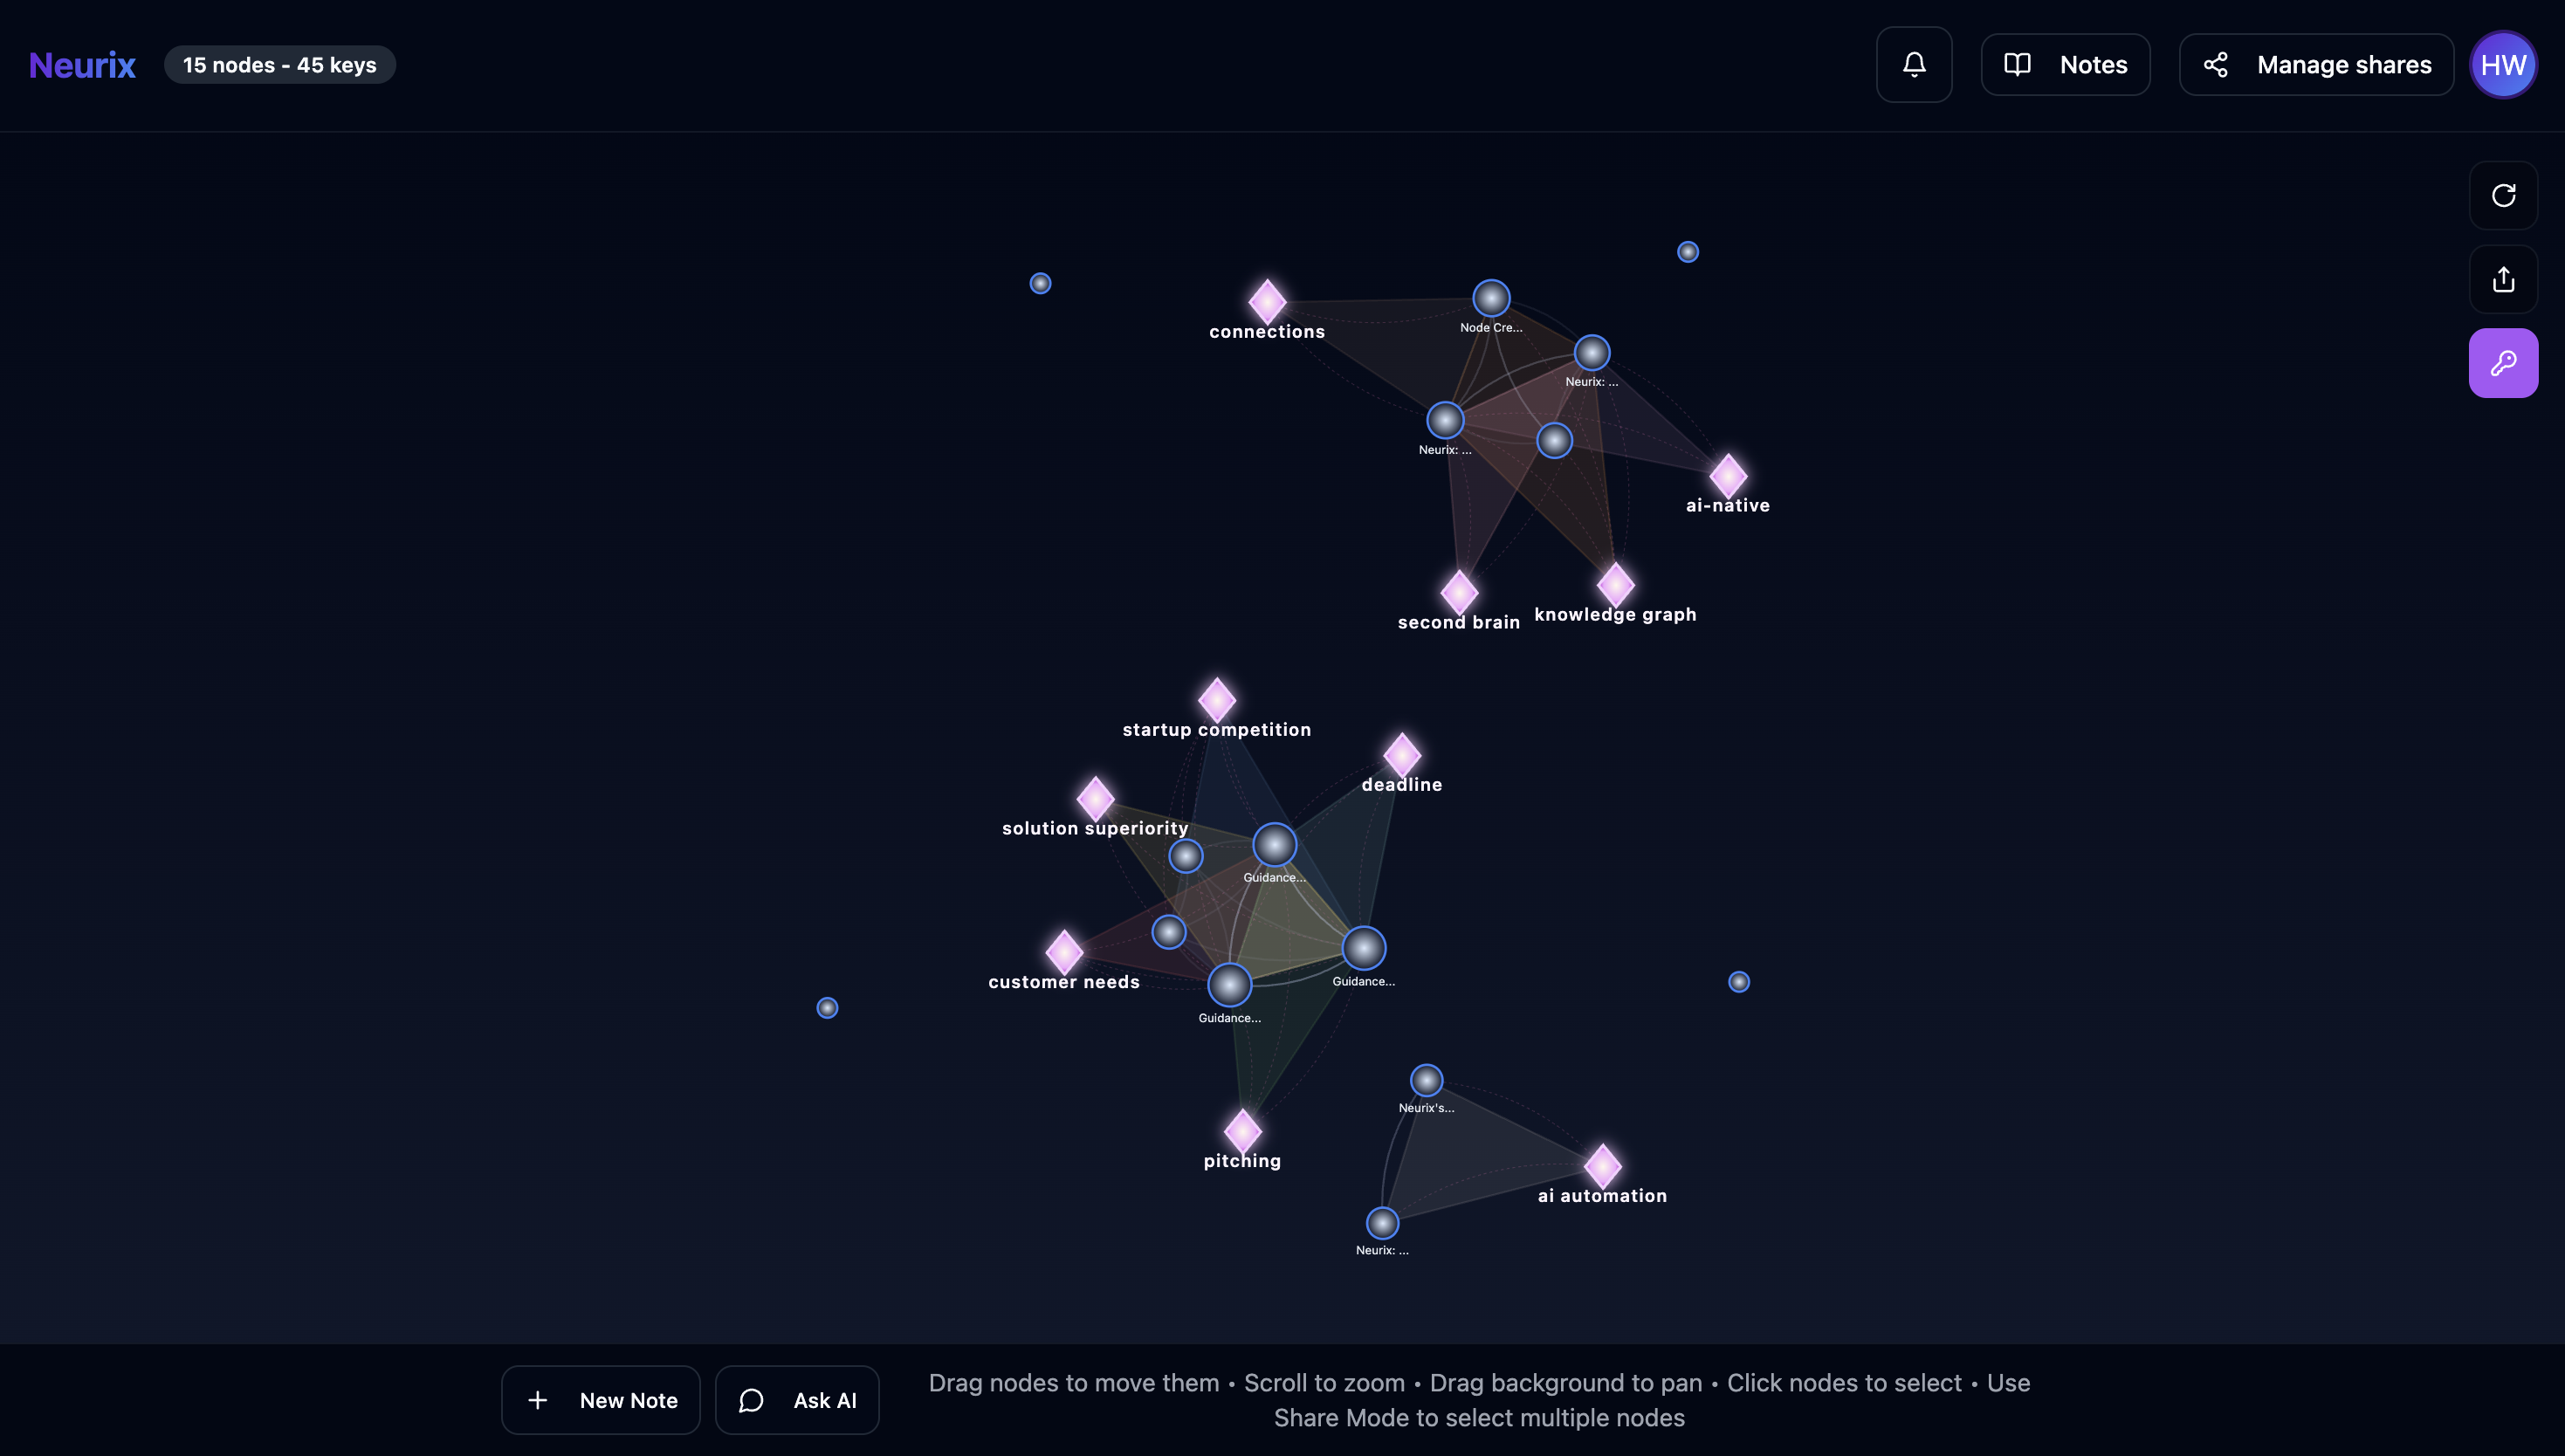
Task: Select the pitching keyword node
Action: pos(1242,1130)
